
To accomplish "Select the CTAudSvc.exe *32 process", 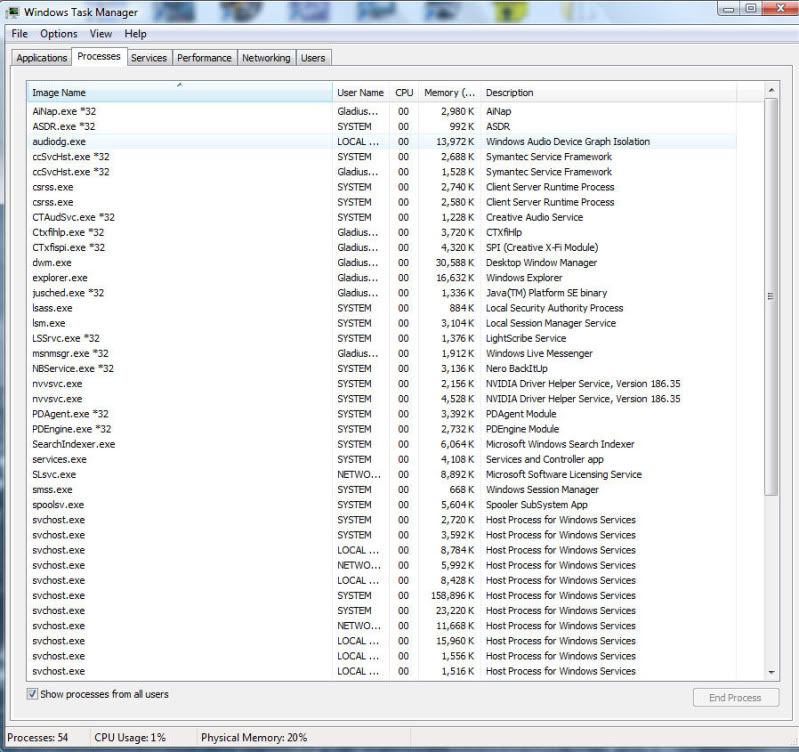I will tap(382, 217).
